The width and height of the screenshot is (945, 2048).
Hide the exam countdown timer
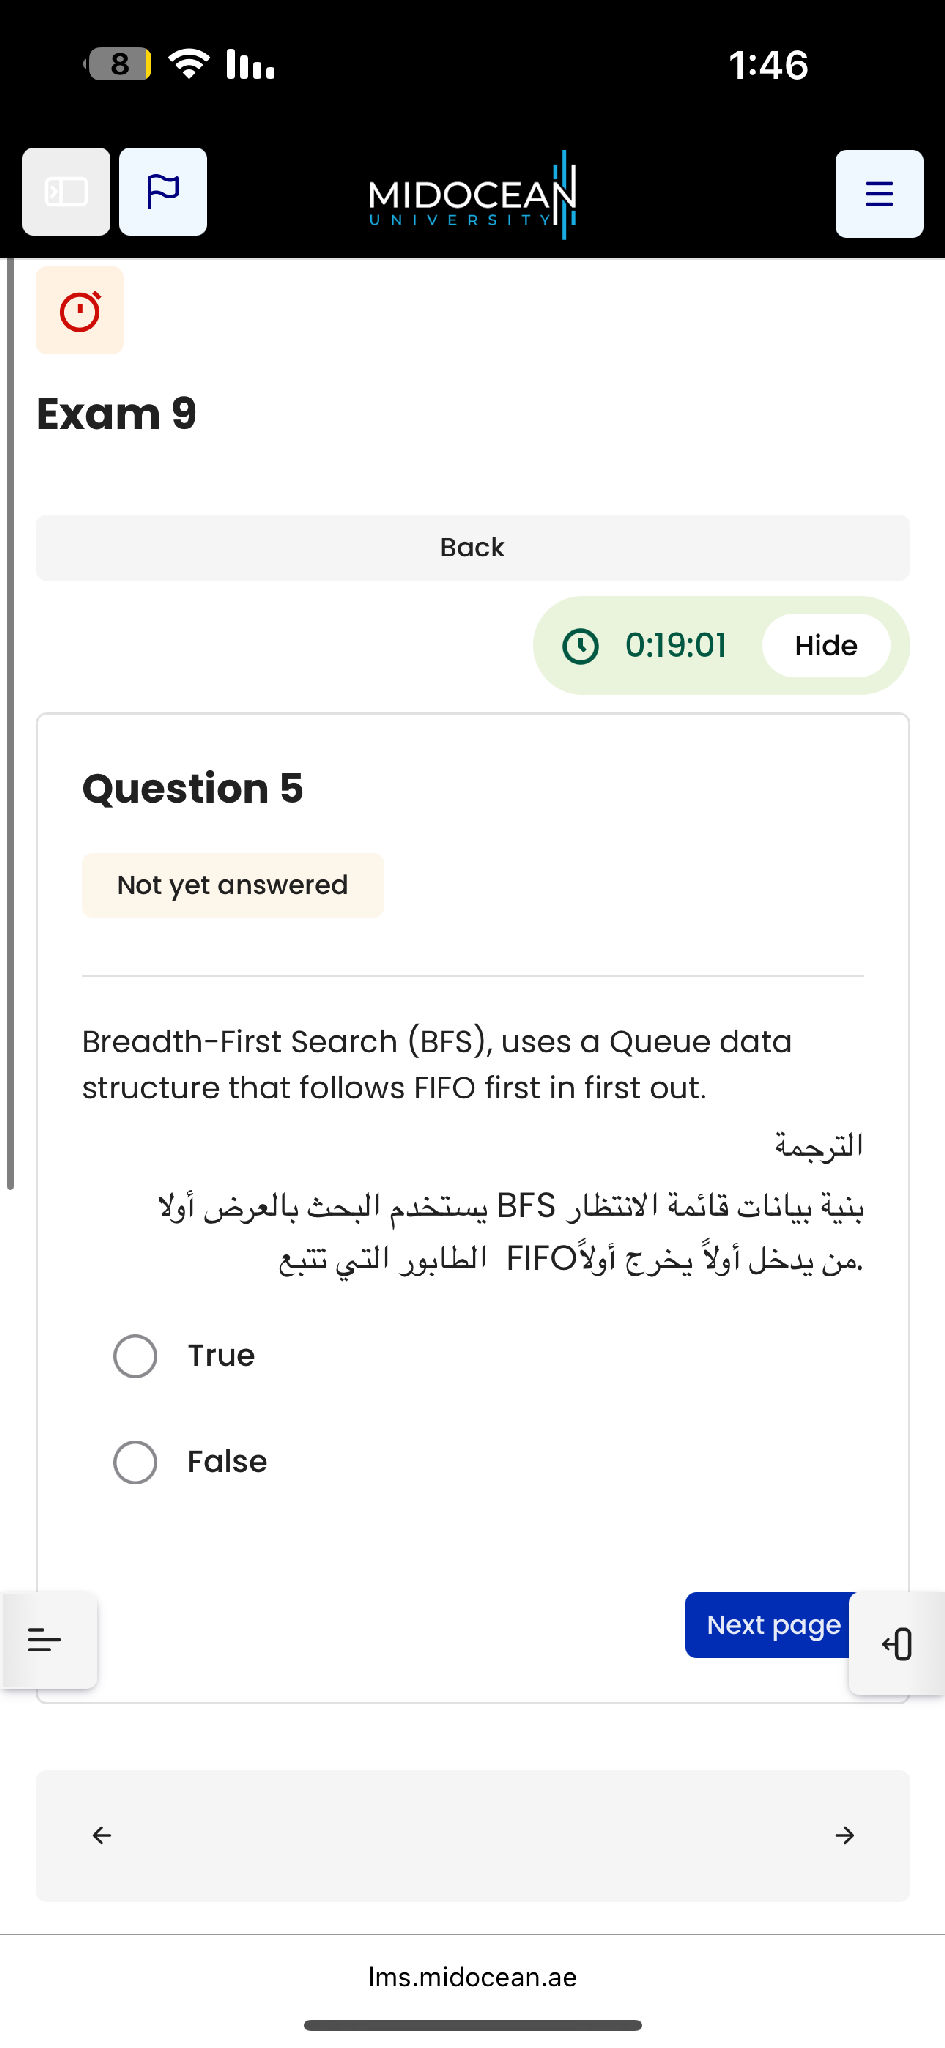[x=827, y=646]
